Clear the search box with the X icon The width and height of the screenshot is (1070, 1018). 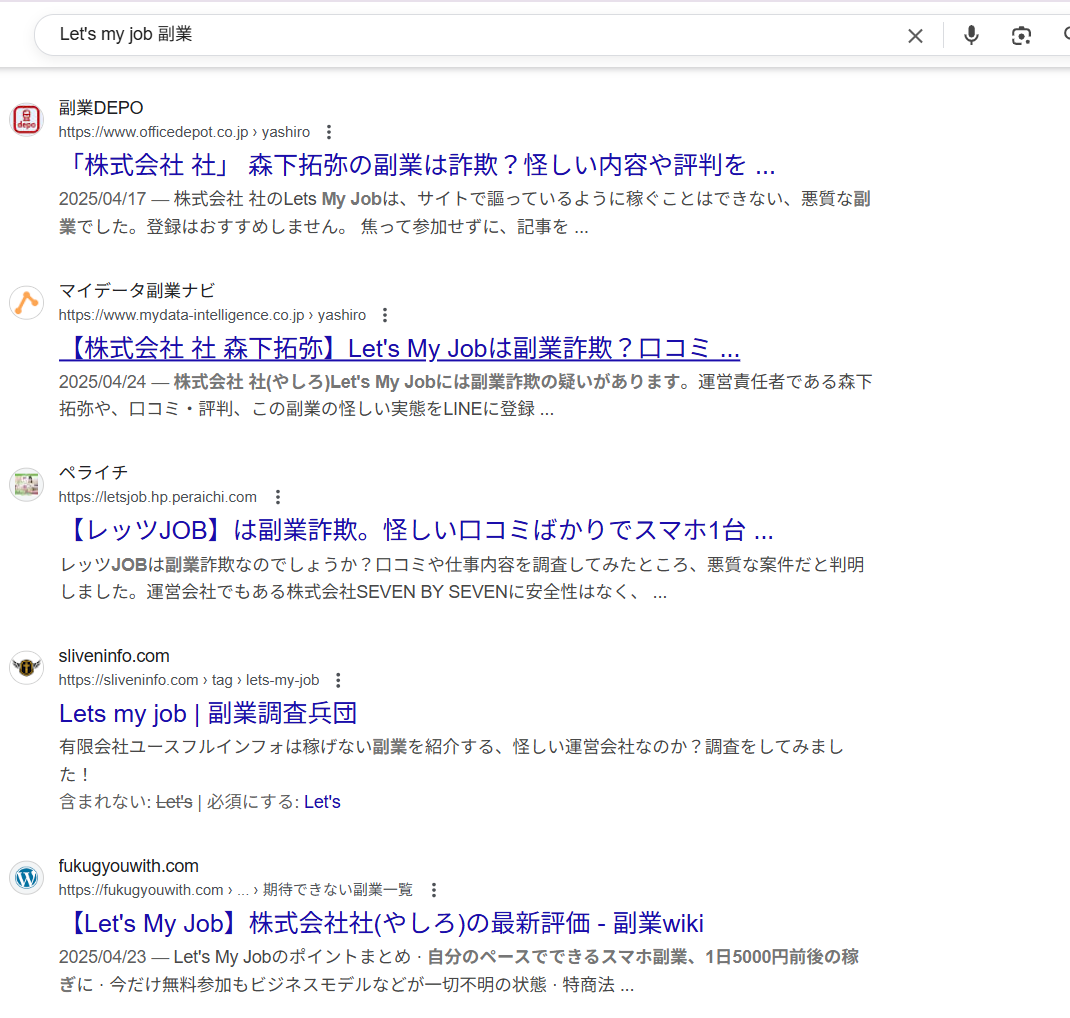click(x=915, y=35)
